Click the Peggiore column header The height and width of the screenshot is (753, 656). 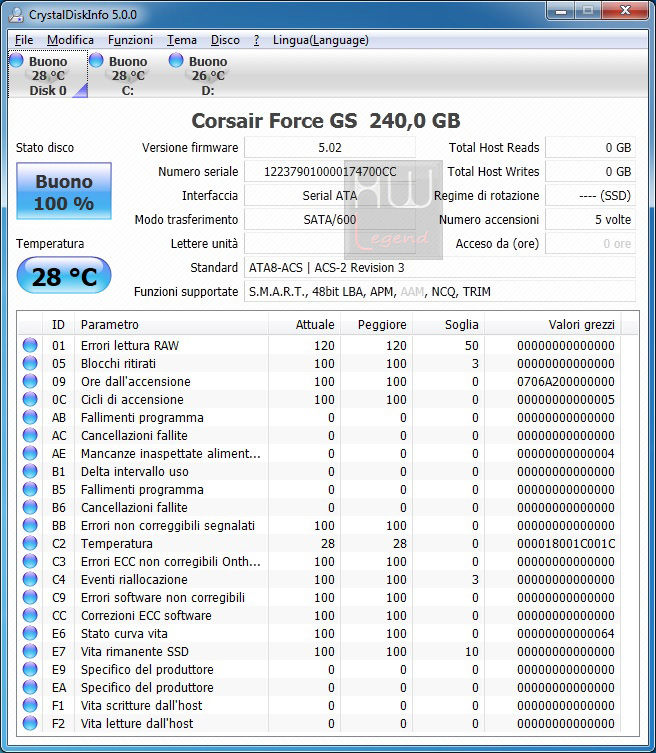tap(377, 325)
